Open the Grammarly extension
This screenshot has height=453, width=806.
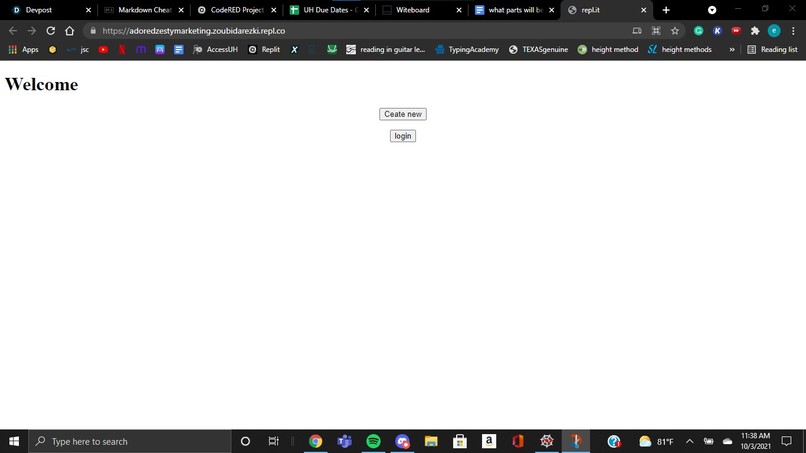pyautogui.click(x=699, y=31)
